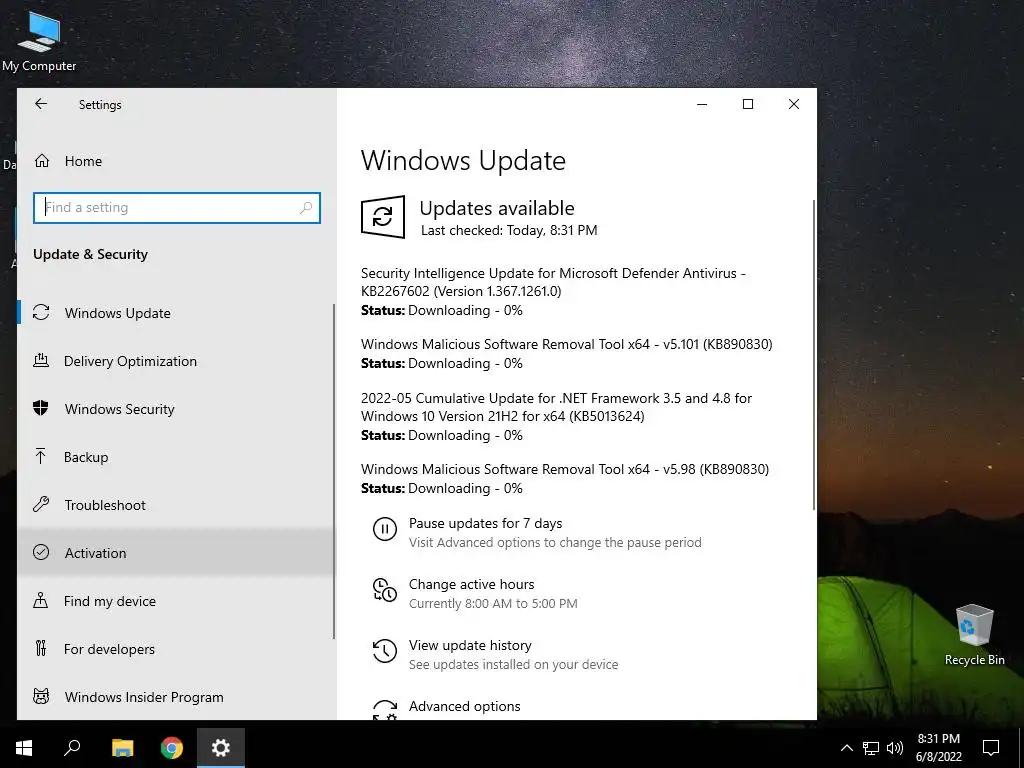Click the Delivery Optimization icon
This screenshot has width=1024, height=768.
(x=41, y=360)
